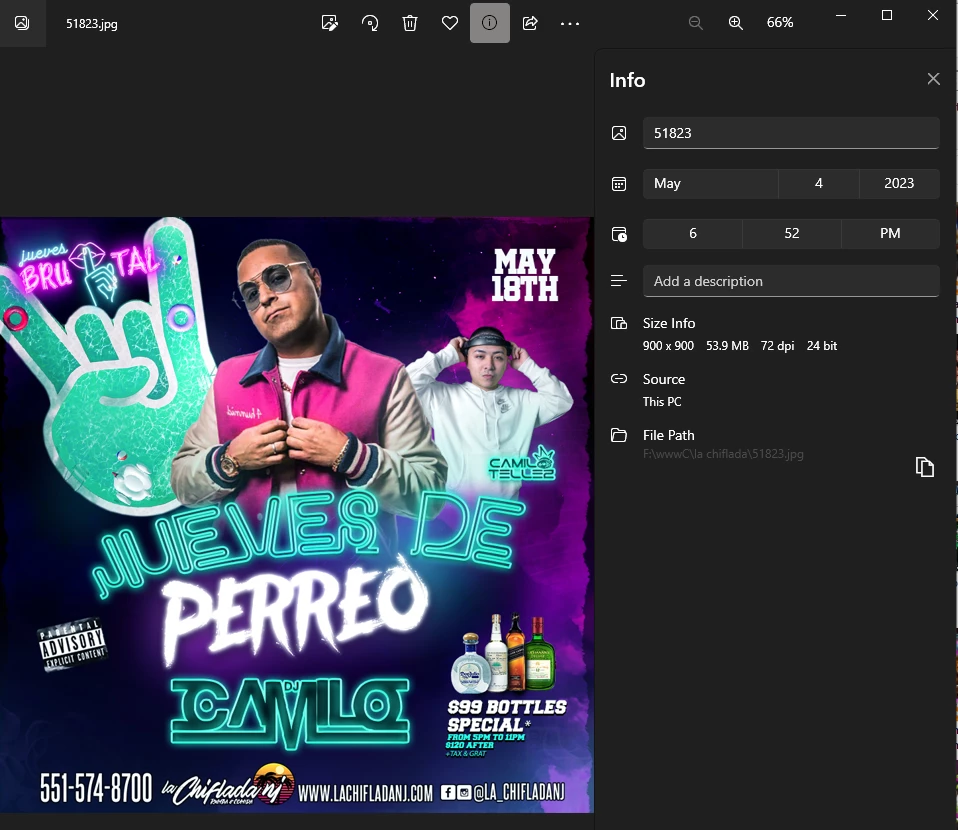Edit the file name field 51823
The image size is (958, 830).
point(791,133)
